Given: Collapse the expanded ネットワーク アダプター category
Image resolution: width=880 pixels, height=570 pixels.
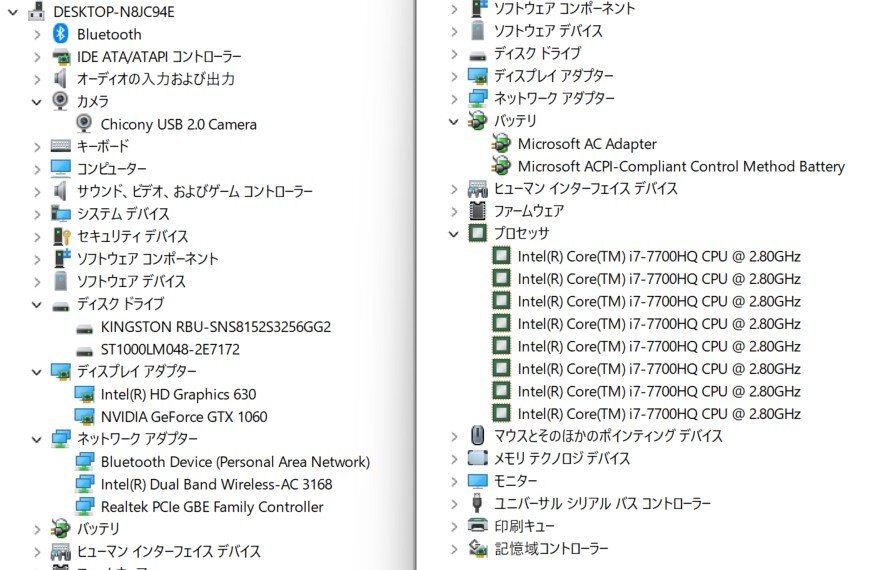Looking at the screenshot, I should 36,439.
